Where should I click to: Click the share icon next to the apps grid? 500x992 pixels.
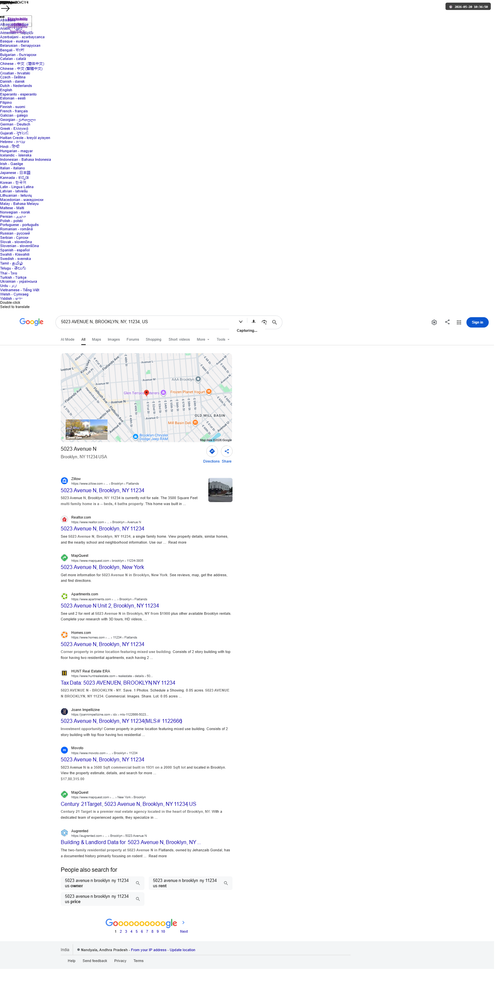coord(447,322)
